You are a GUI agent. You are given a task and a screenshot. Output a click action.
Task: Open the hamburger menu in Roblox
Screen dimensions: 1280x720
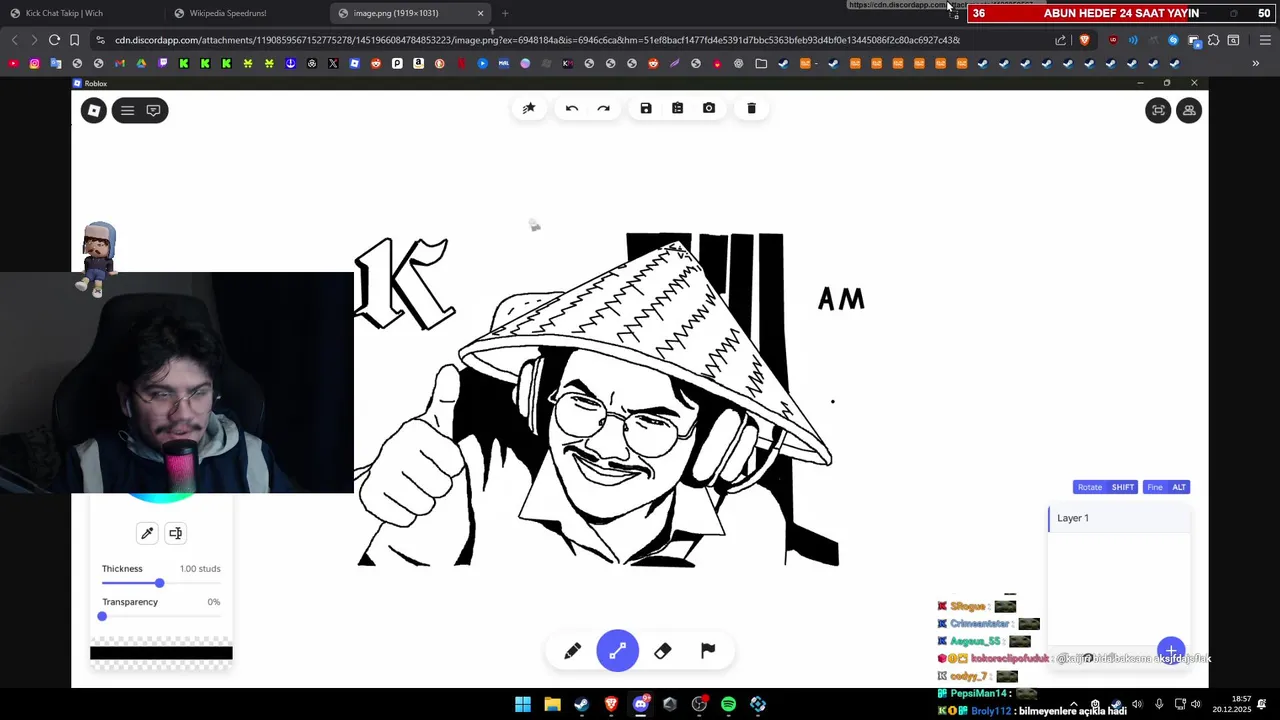pos(127,110)
